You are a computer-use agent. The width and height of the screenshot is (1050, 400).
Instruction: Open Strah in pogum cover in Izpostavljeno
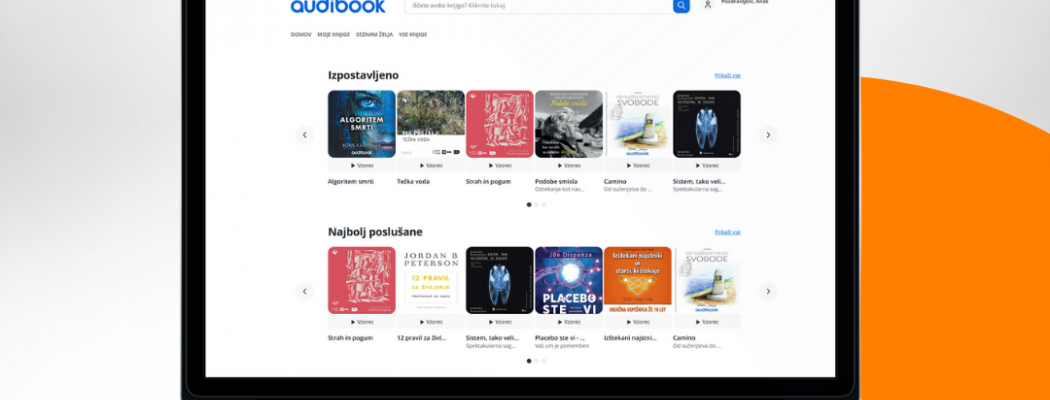click(500, 124)
